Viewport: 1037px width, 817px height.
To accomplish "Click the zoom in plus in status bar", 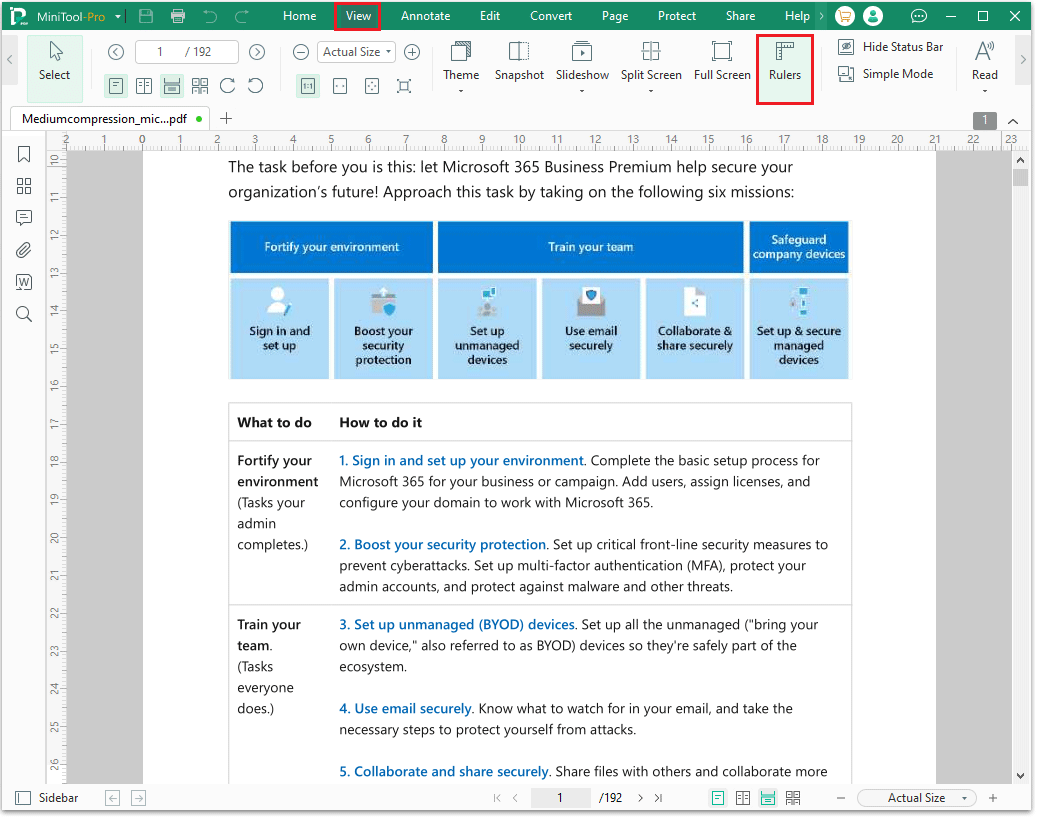I will (x=993, y=798).
